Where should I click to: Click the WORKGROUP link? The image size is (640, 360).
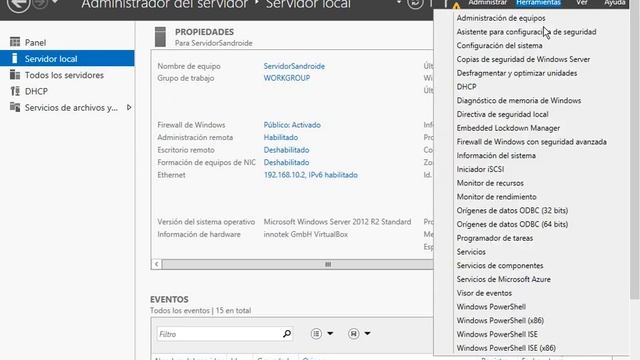(287, 78)
